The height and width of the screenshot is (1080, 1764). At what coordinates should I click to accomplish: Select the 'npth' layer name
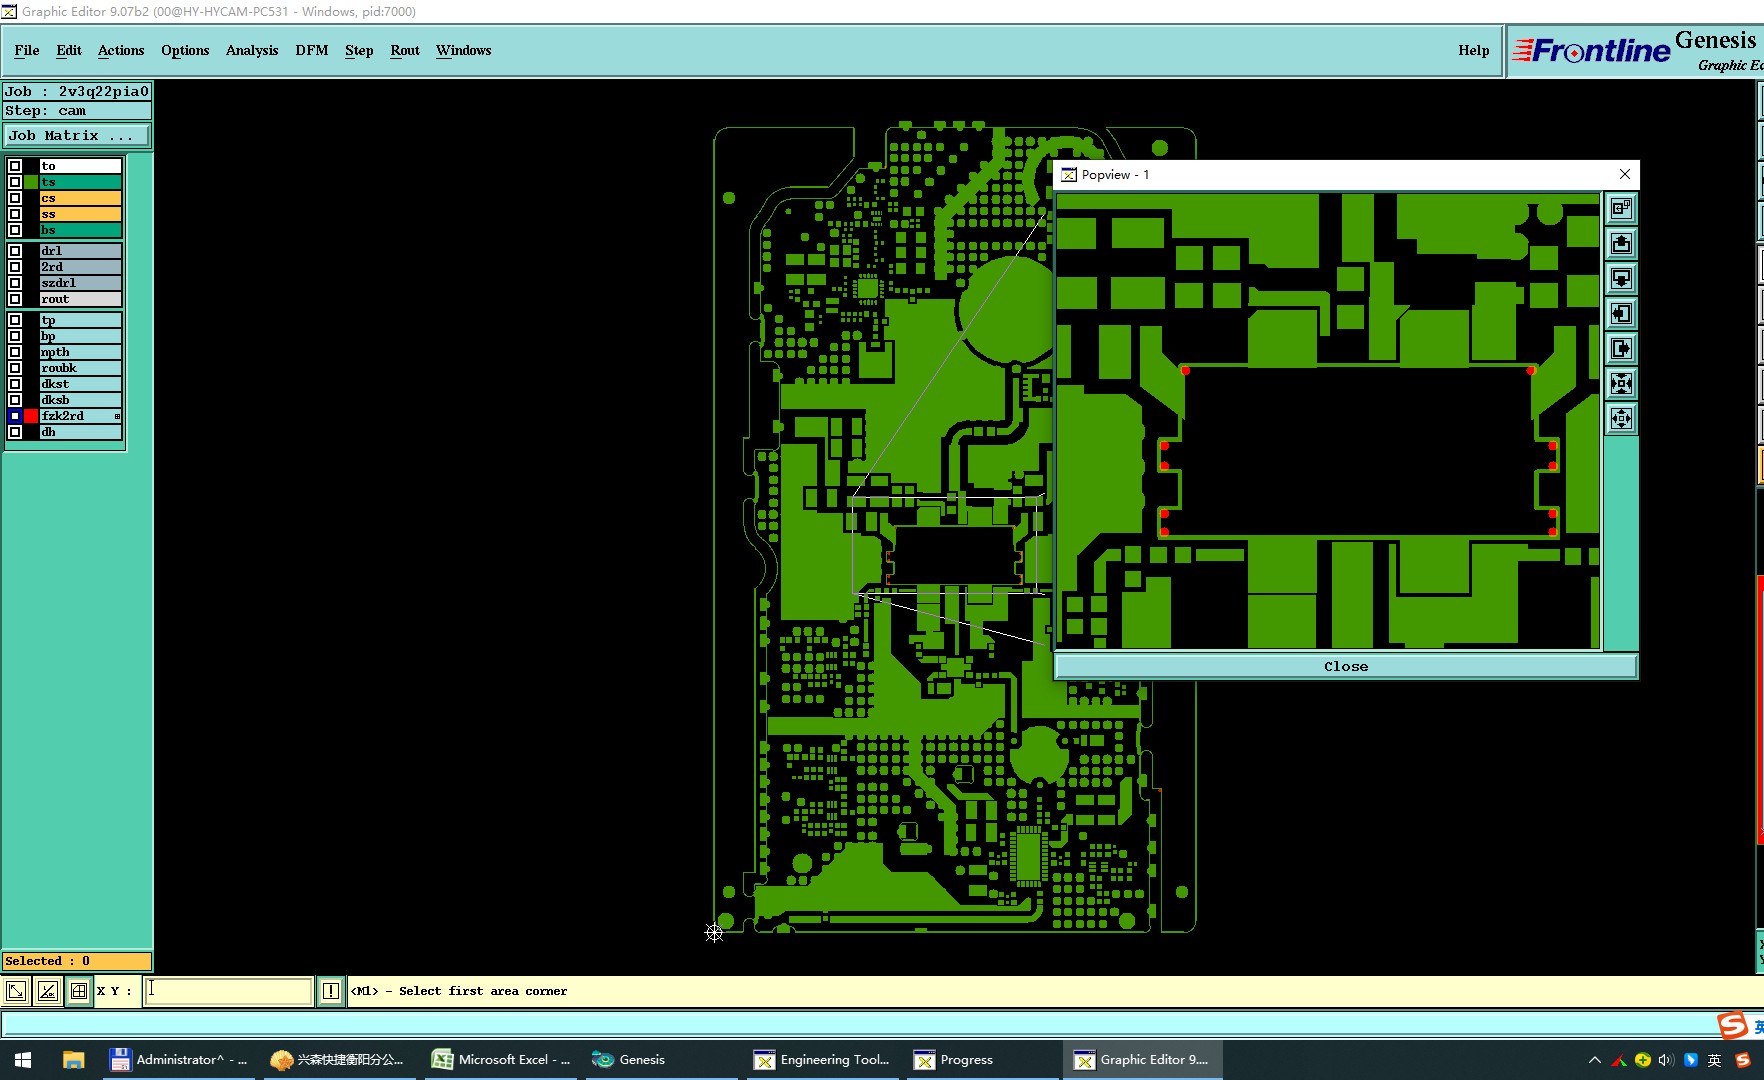point(81,352)
